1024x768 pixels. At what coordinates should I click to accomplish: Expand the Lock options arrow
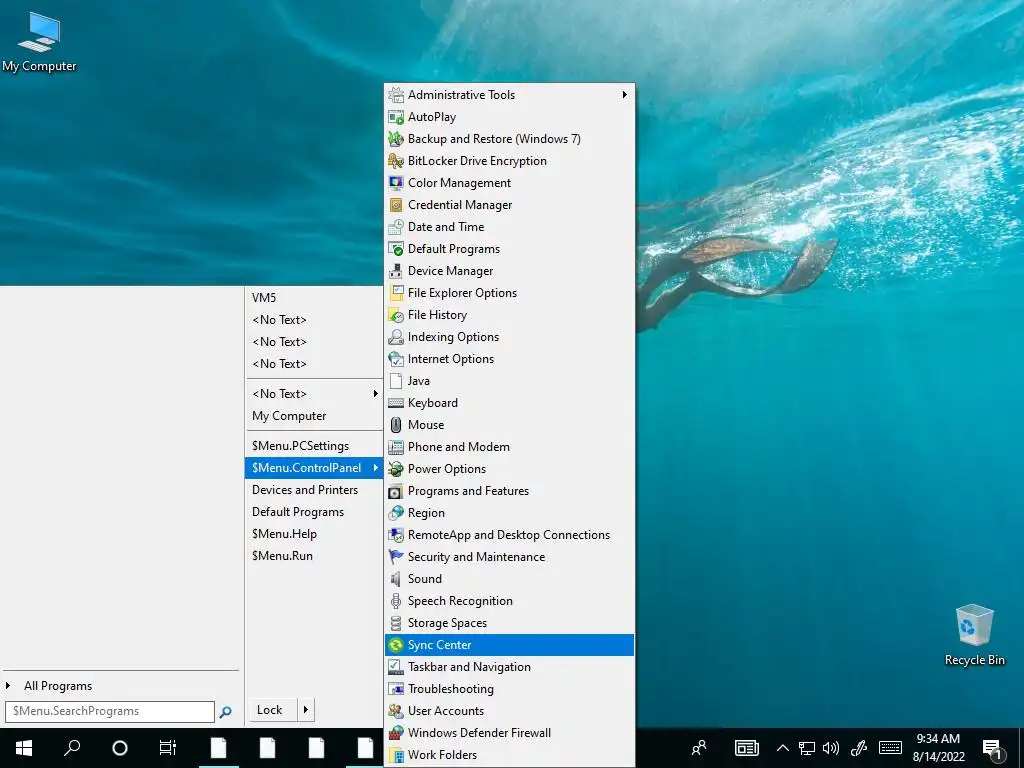point(306,710)
